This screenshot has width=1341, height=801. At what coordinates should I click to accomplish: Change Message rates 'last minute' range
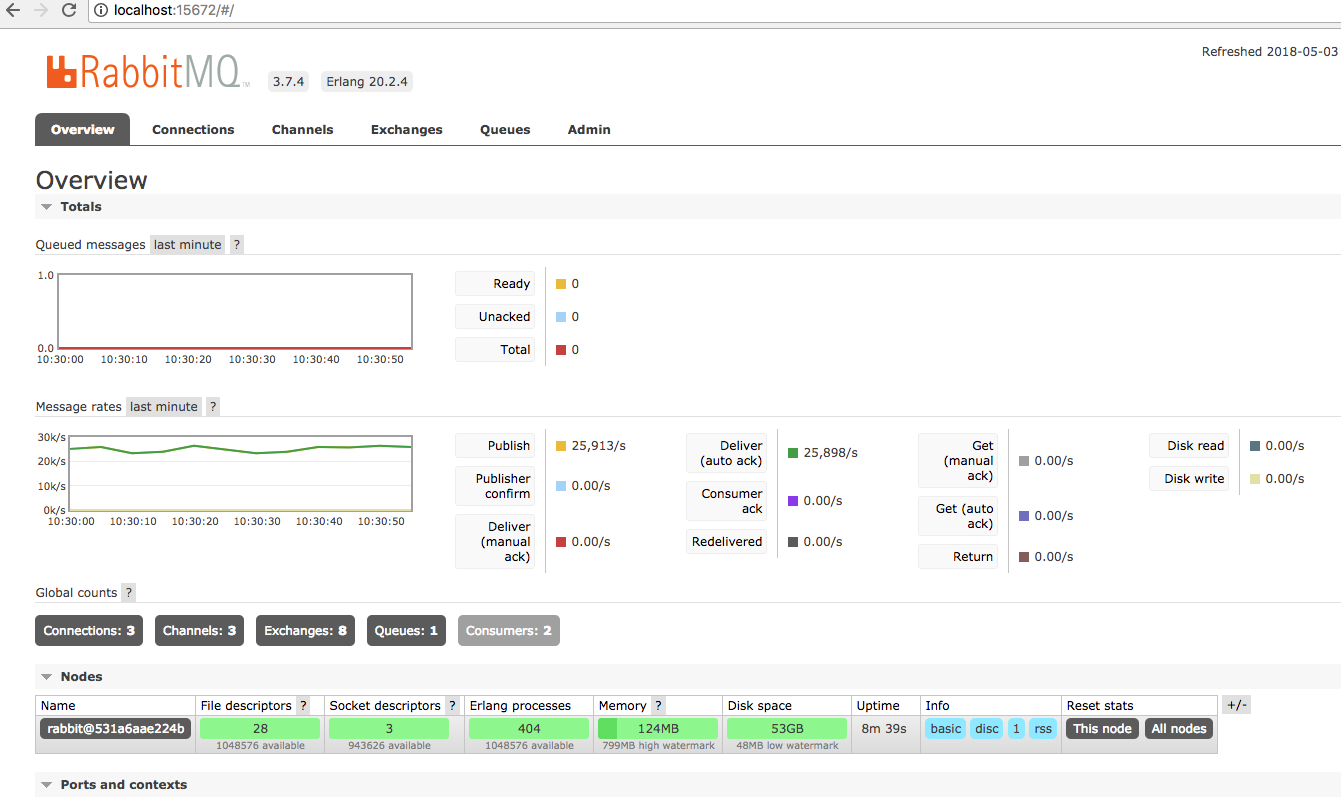pyautogui.click(x=164, y=406)
